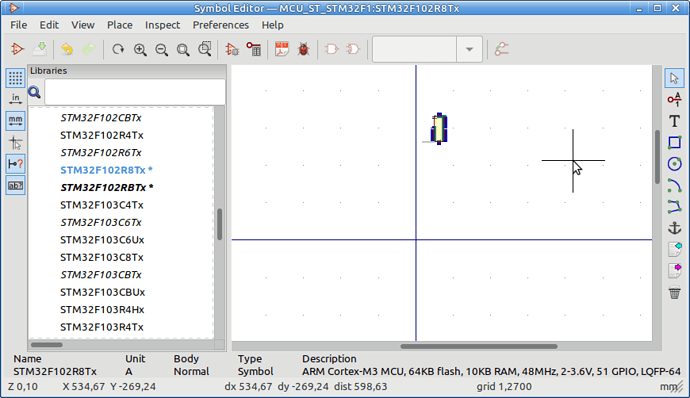Click the library list vertical scrollbar

tap(220, 224)
